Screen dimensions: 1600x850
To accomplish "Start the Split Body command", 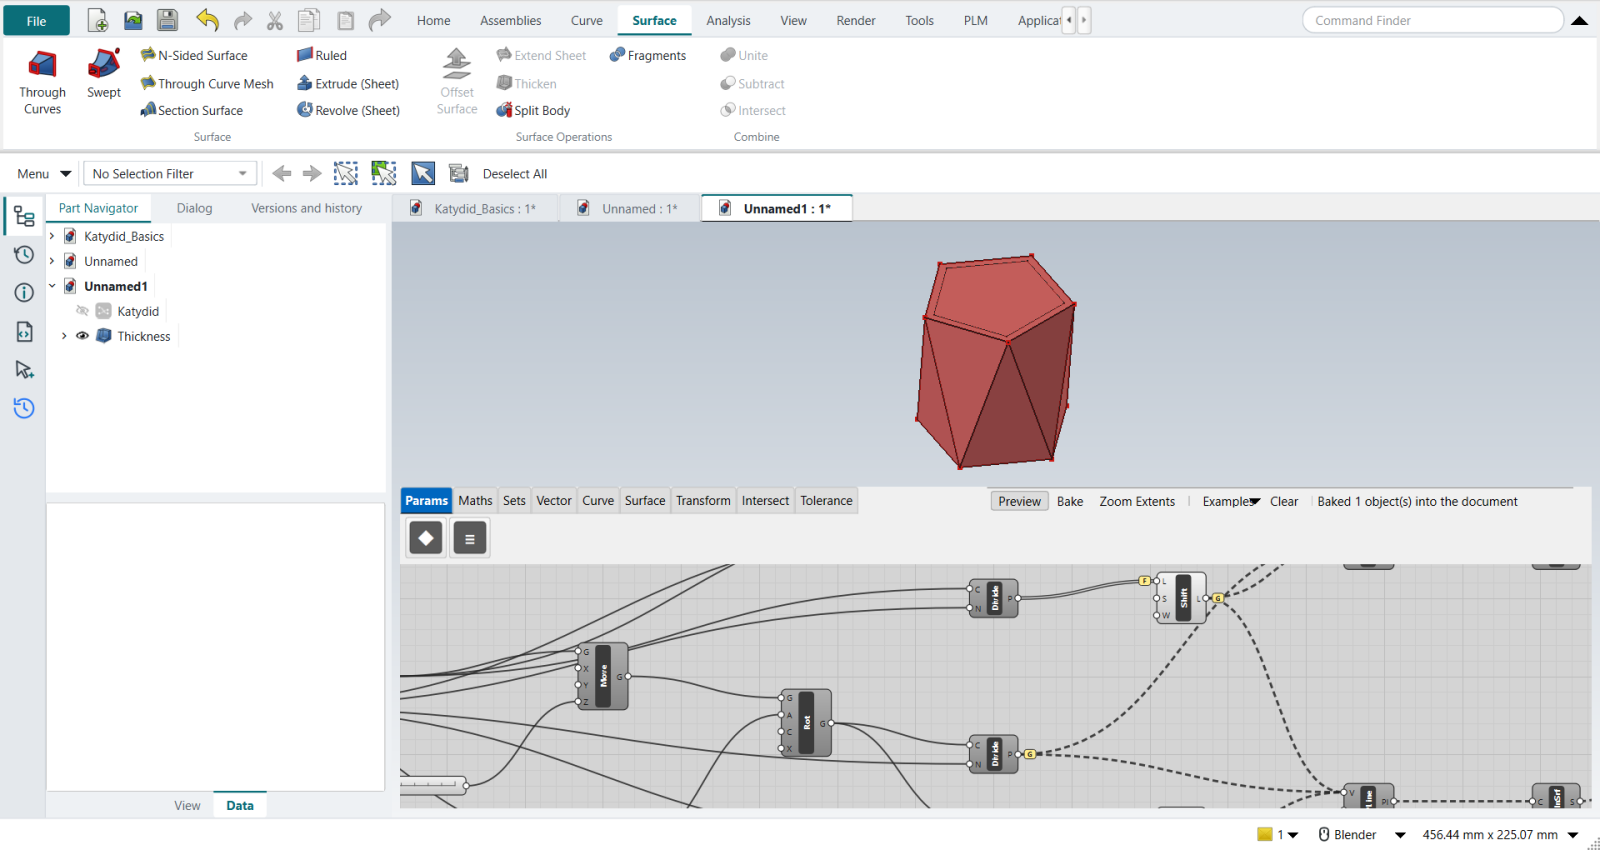I will coord(533,110).
